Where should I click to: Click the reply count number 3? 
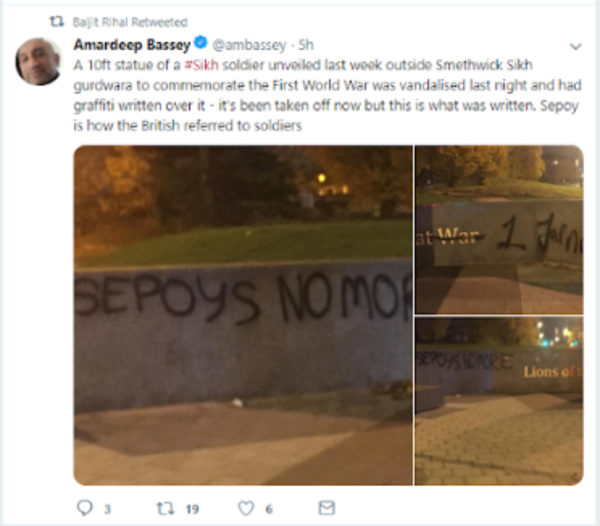point(108,509)
